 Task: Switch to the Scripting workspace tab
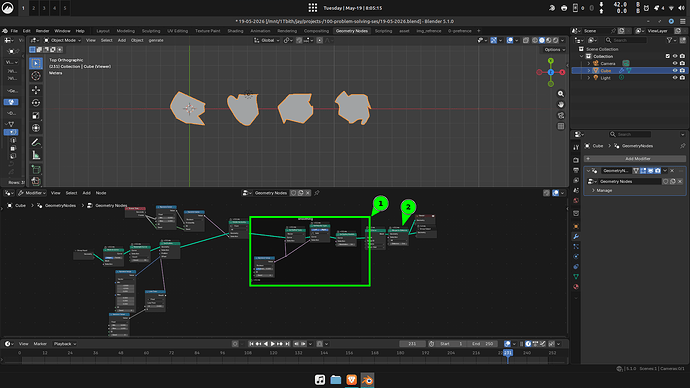[x=383, y=31]
